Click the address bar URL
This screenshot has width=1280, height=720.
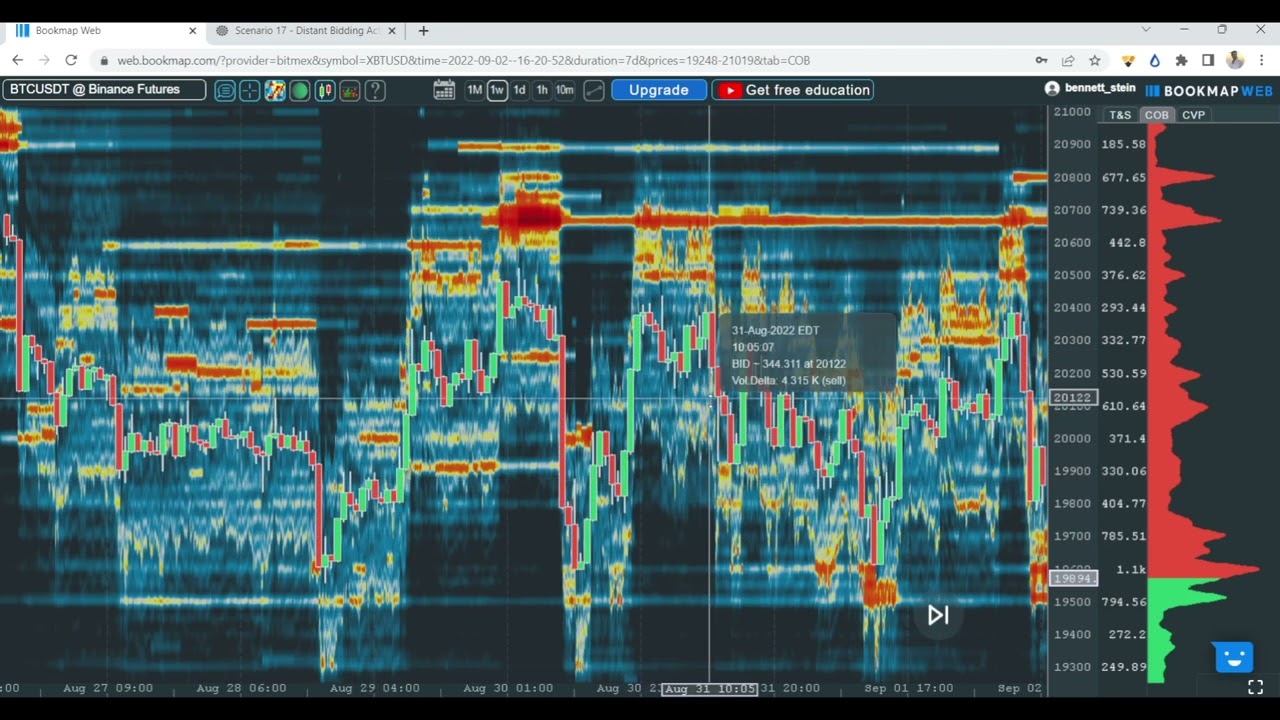(x=463, y=61)
